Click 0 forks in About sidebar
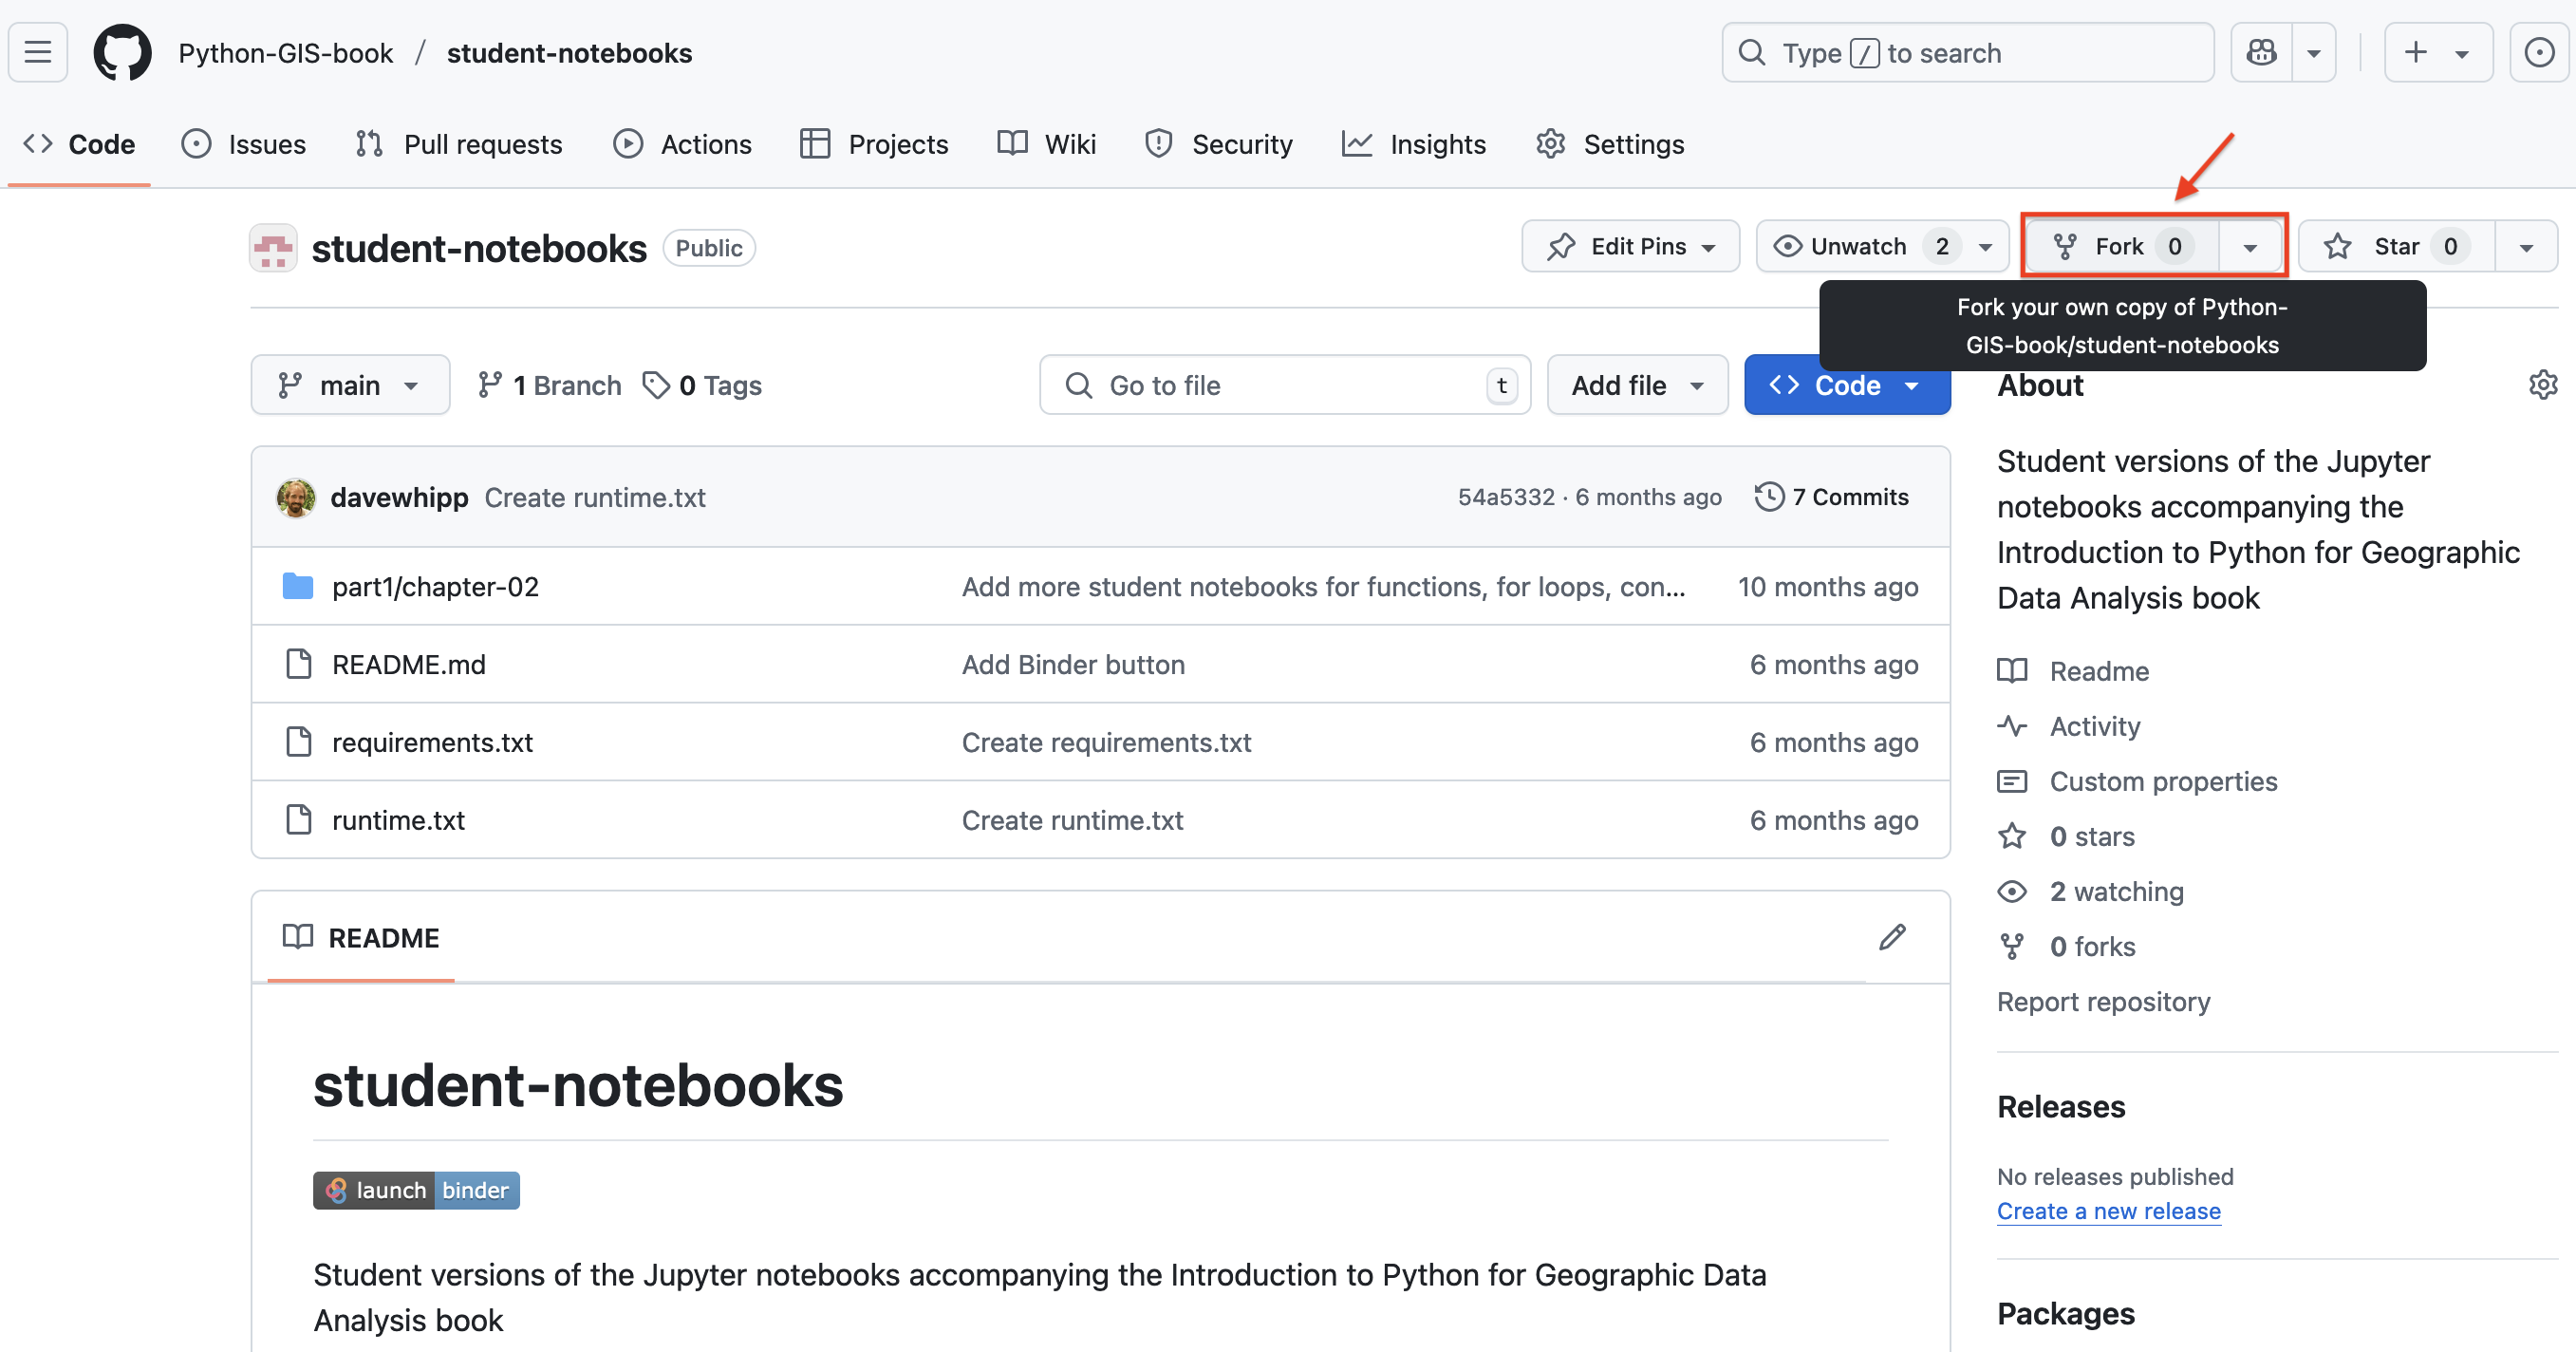2576x1352 pixels. [2066, 946]
